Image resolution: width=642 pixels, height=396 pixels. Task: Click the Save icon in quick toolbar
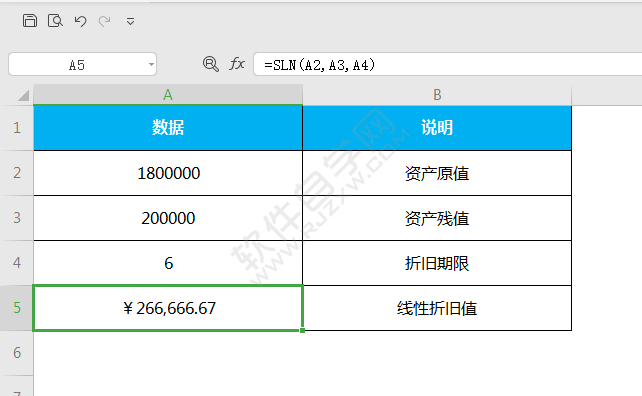tap(29, 20)
